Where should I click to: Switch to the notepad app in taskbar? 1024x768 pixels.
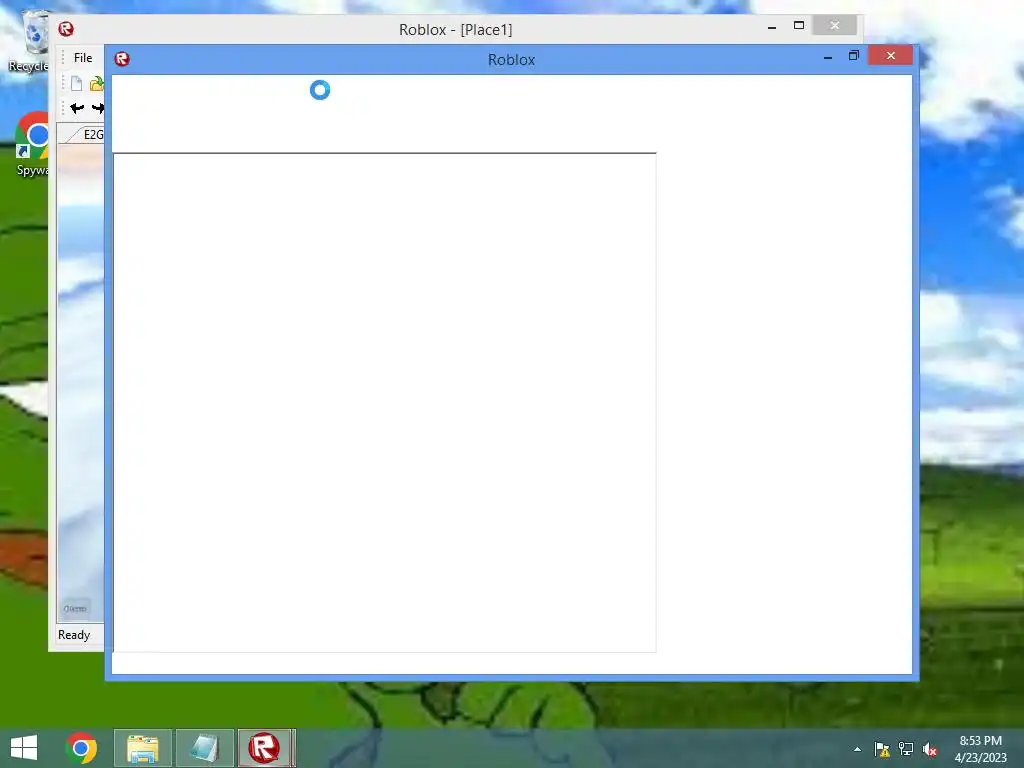pos(204,748)
